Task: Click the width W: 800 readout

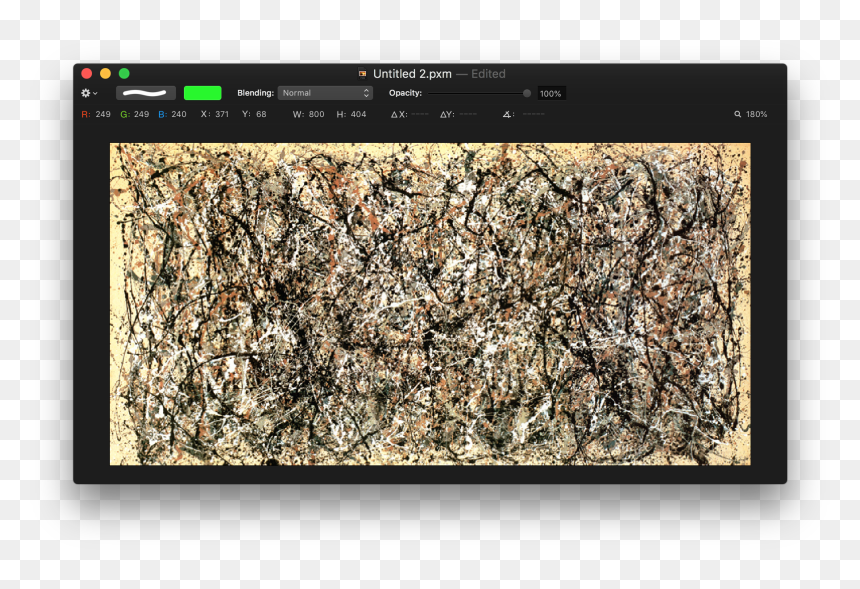Action: point(309,114)
